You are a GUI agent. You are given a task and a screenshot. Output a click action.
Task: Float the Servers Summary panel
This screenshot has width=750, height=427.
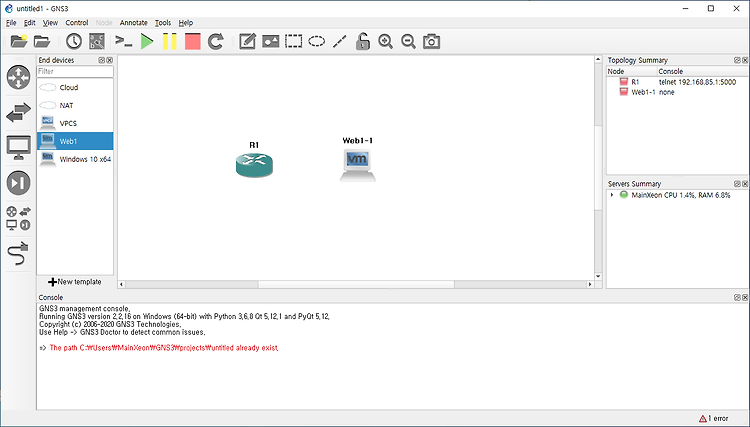pos(737,184)
